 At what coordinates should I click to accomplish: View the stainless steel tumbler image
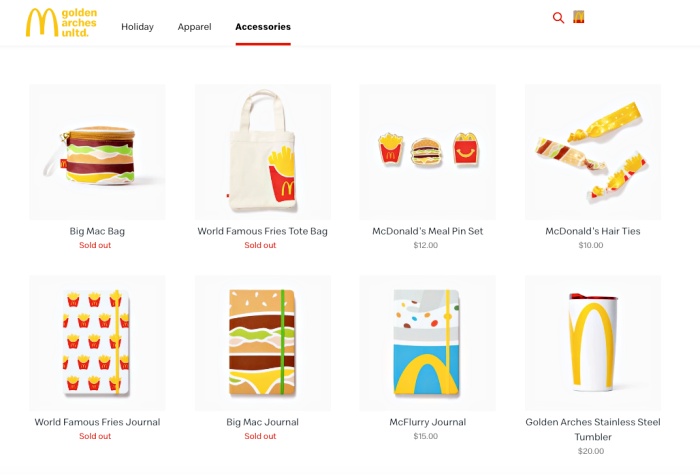(593, 343)
